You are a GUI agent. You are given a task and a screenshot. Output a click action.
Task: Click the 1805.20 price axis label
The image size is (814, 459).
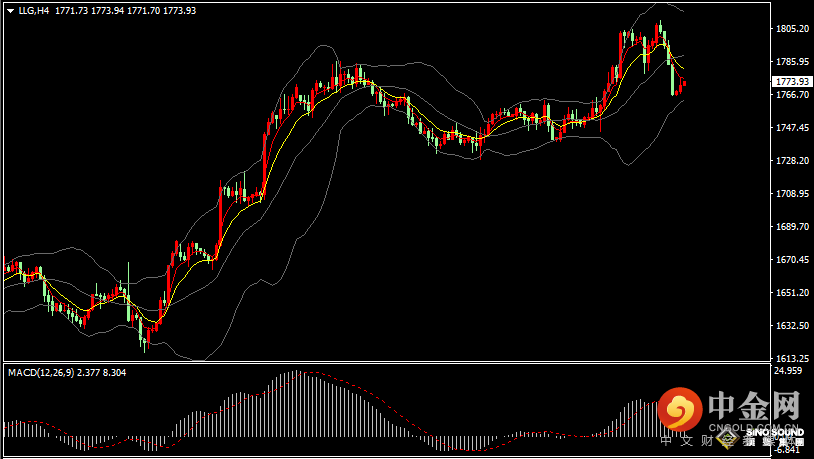pyautogui.click(x=792, y=29)
